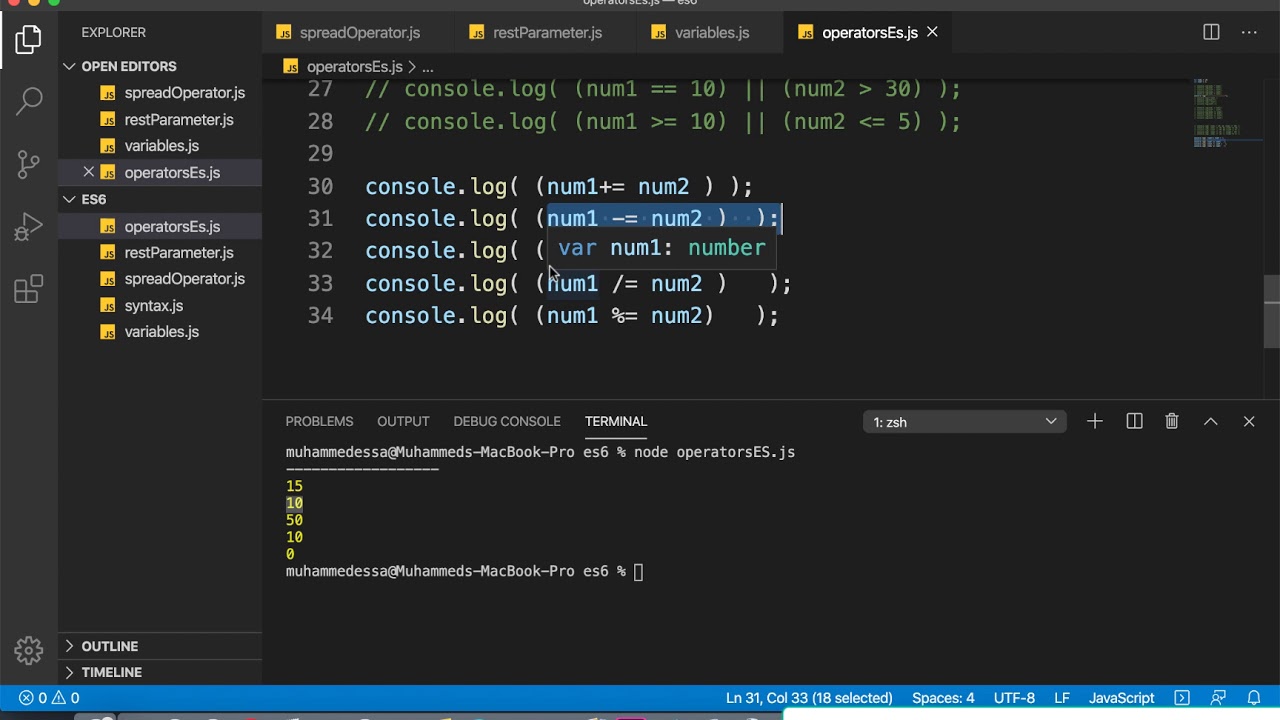Image resolution: width=1280 pixels, height=720 pixels.
Task: Change encoding via UTF-8 status item
Action: coord(1014,698)
